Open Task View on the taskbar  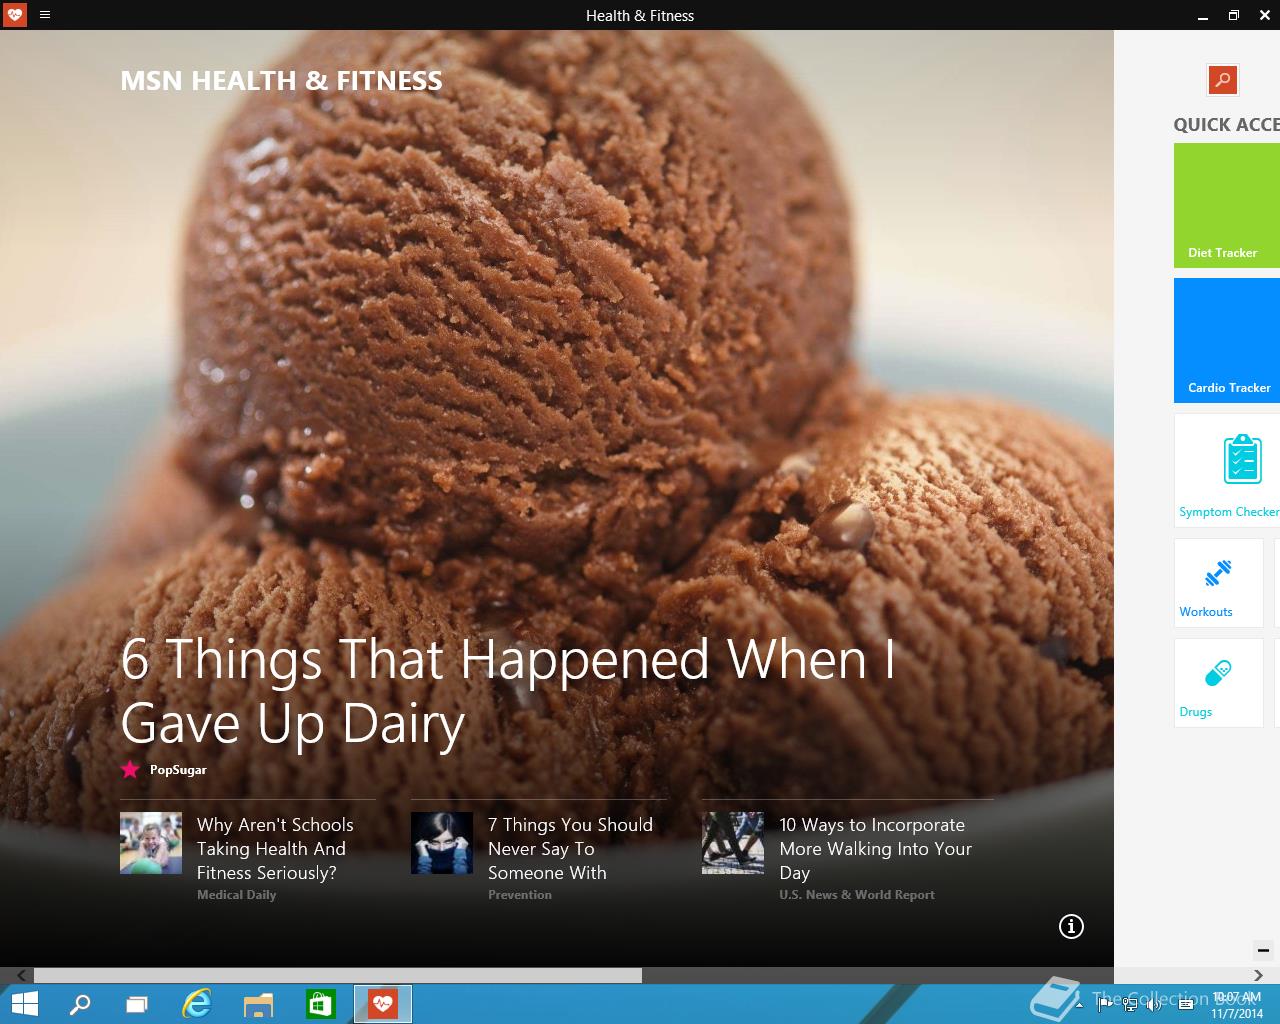point(137,1004)
